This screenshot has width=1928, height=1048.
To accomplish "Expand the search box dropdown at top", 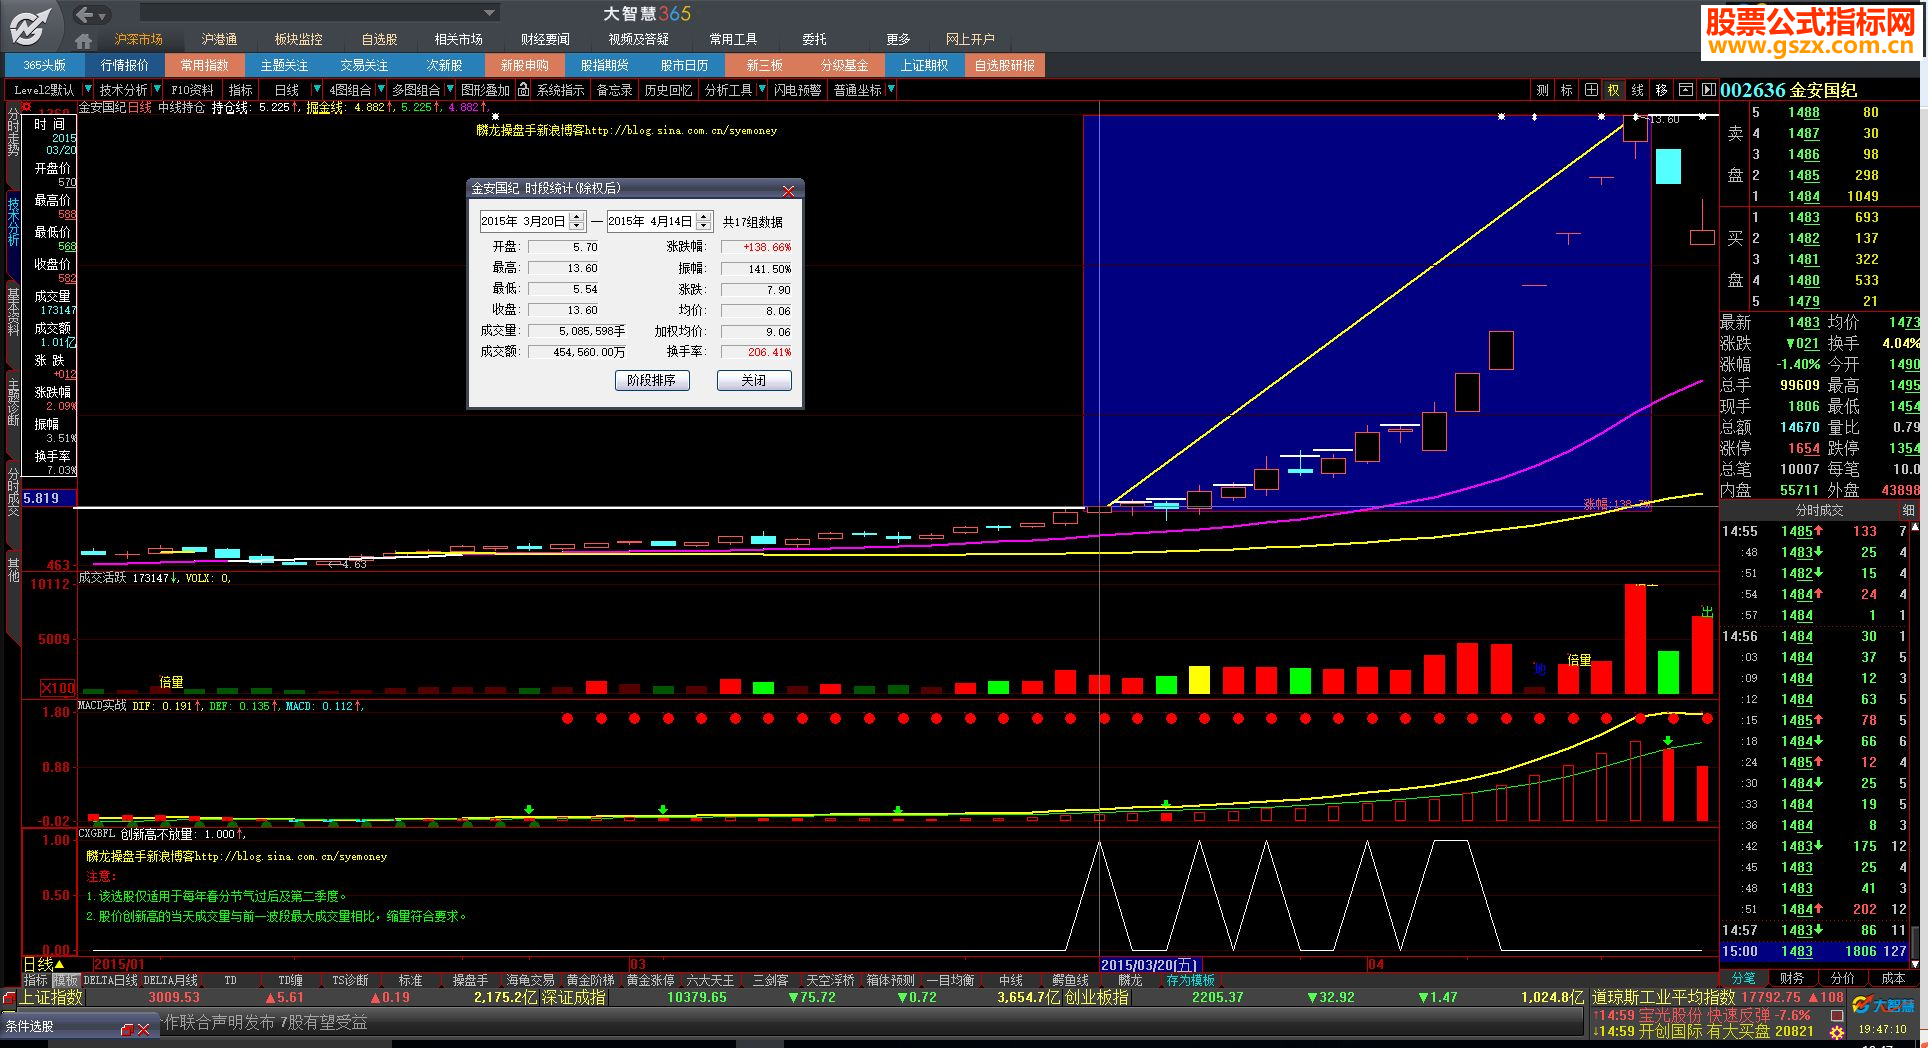I will (x=489, y=13).
